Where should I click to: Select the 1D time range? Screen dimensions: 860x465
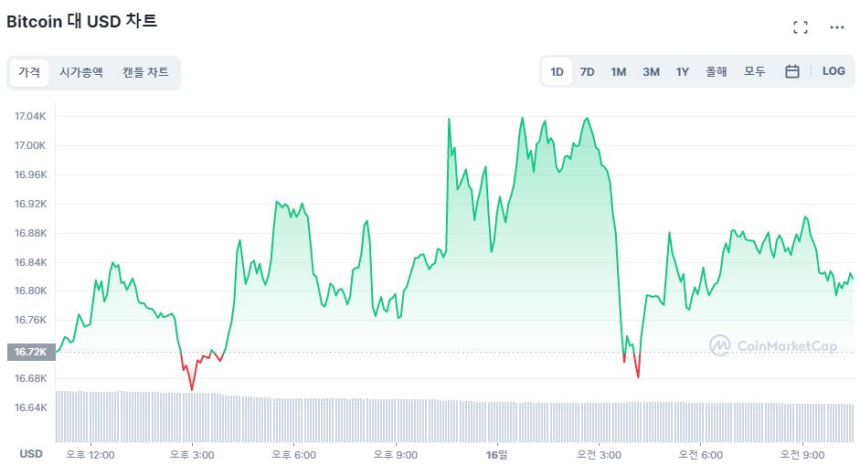[x=557, y=72]
